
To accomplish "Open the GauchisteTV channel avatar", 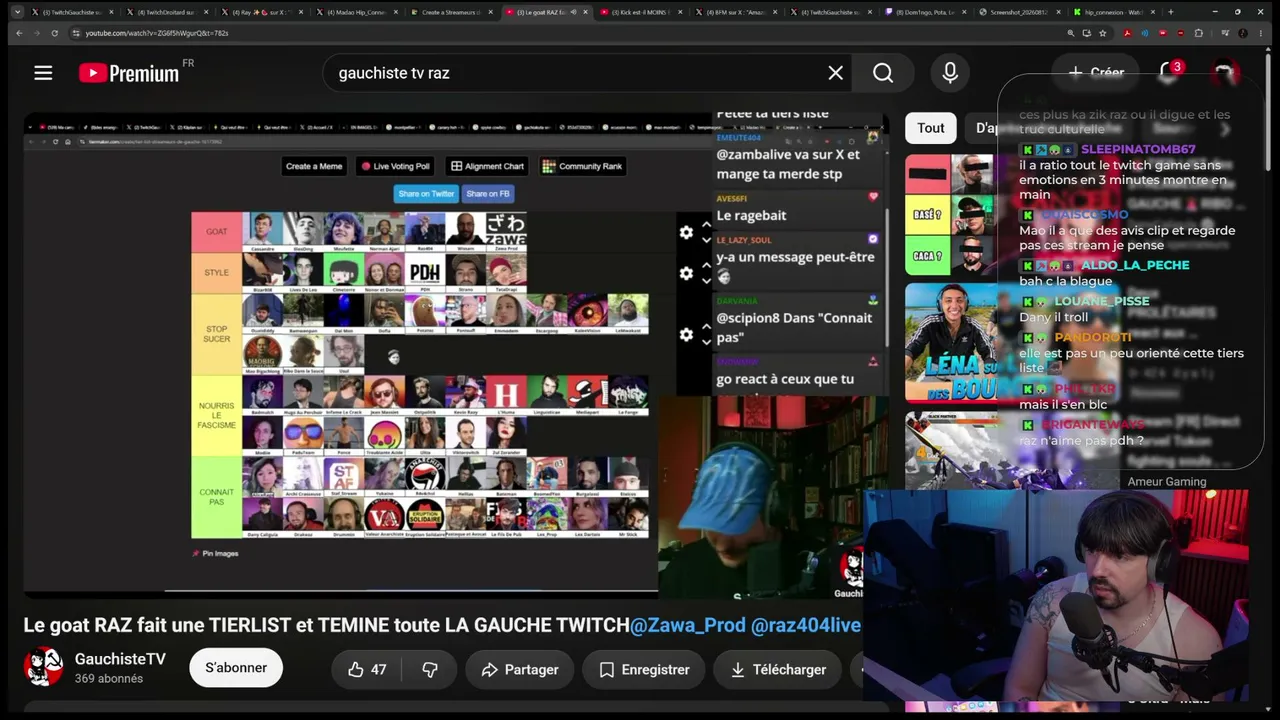I will (x=43, y=667).
